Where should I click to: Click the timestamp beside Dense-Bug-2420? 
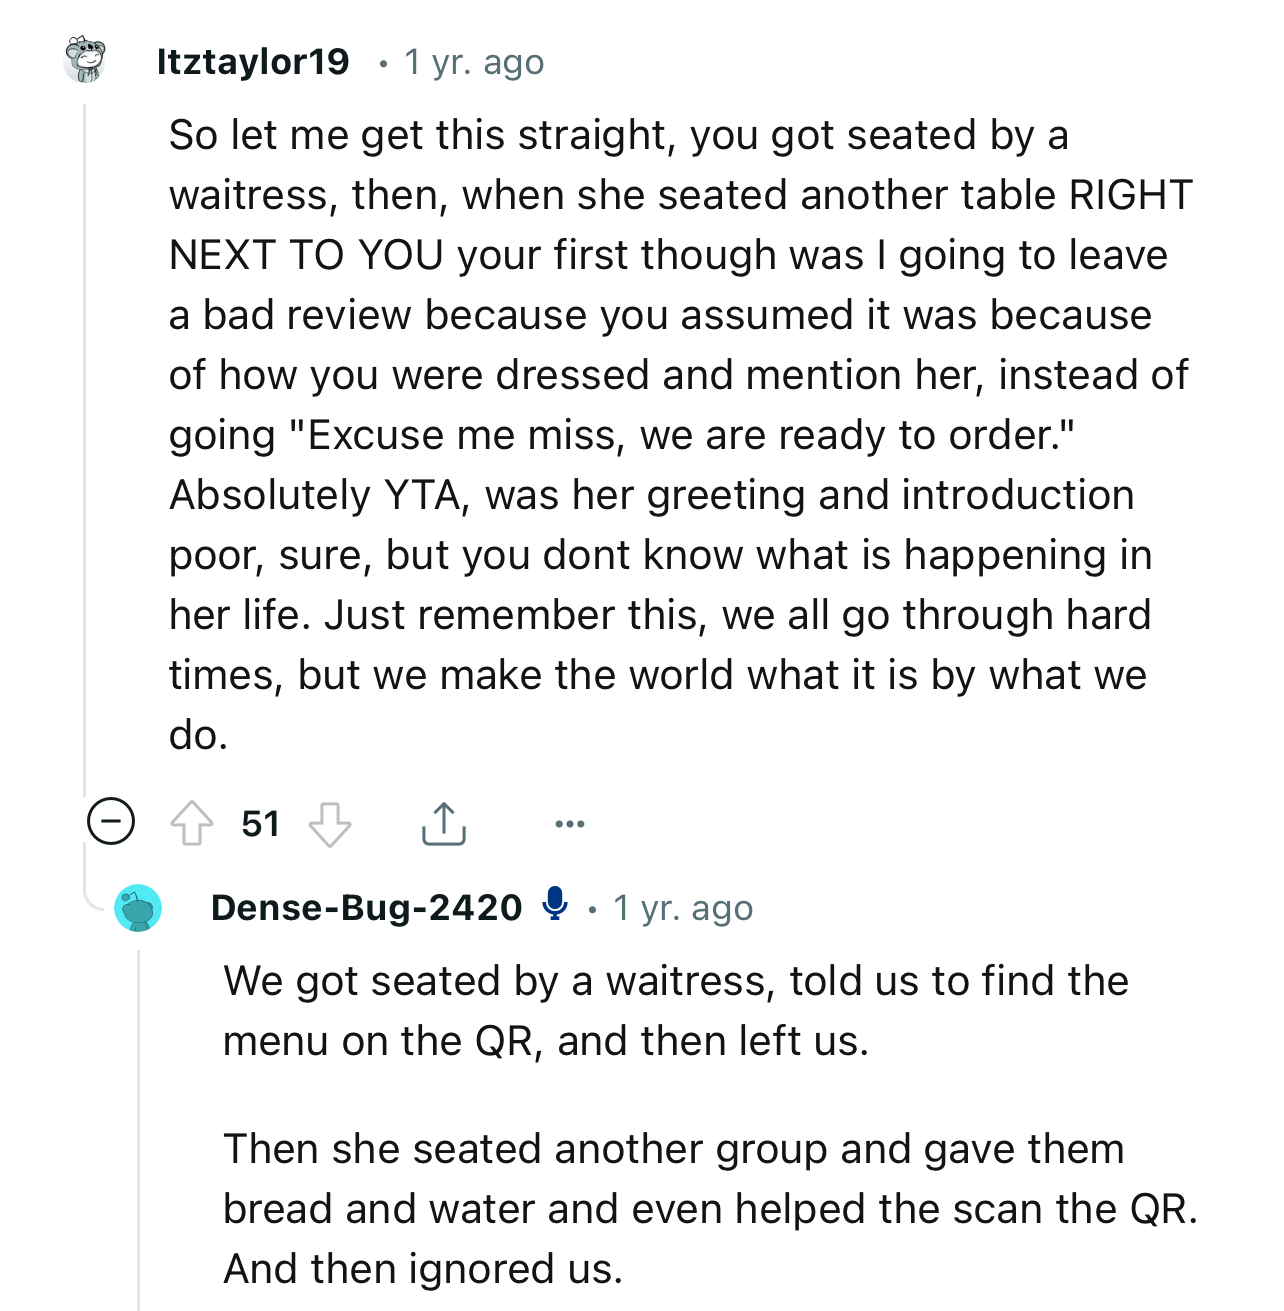pyautogui.click(x=683, y=908)
